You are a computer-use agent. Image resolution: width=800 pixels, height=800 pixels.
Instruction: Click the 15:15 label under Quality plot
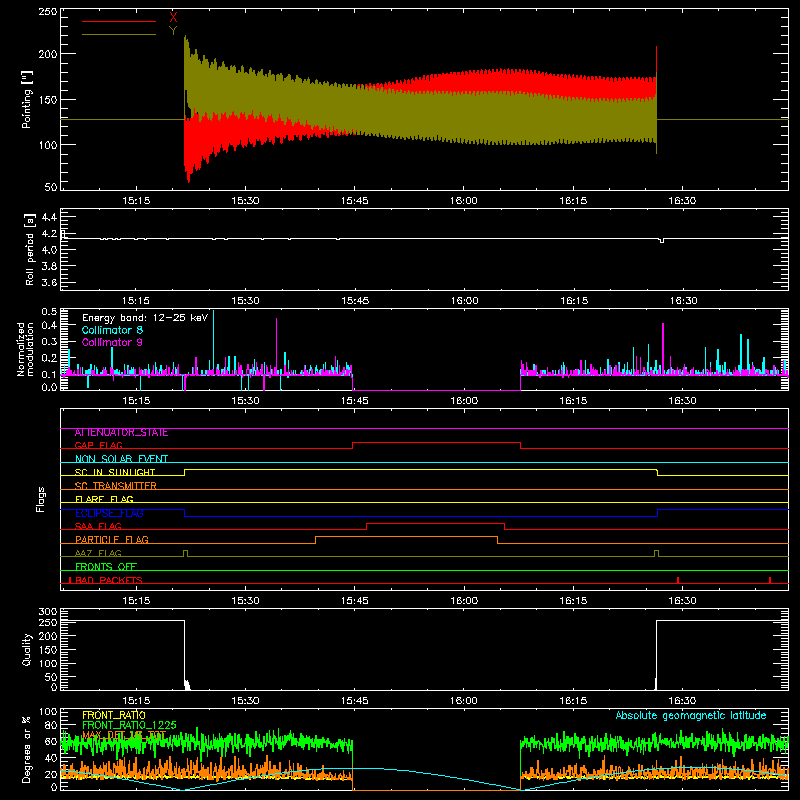coord(136,701)
